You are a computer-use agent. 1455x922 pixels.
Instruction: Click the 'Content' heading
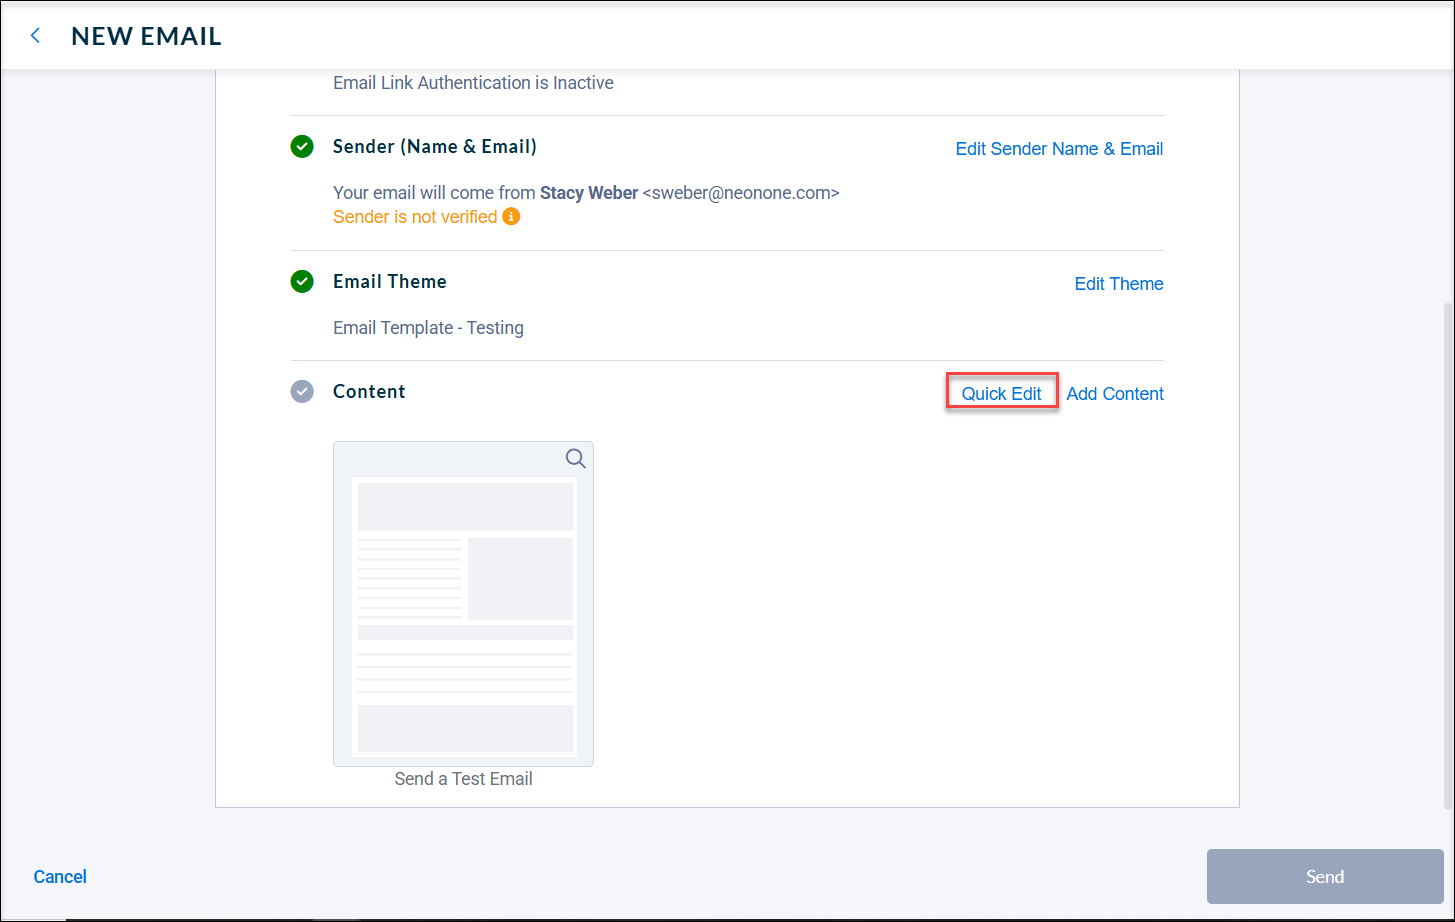(x=369, y=392)
